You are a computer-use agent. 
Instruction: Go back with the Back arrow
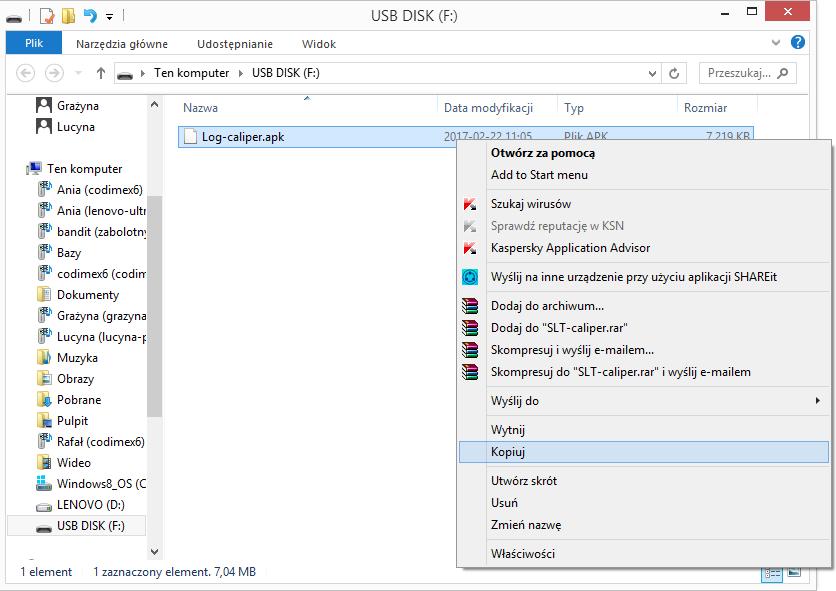tap(26, 73)
